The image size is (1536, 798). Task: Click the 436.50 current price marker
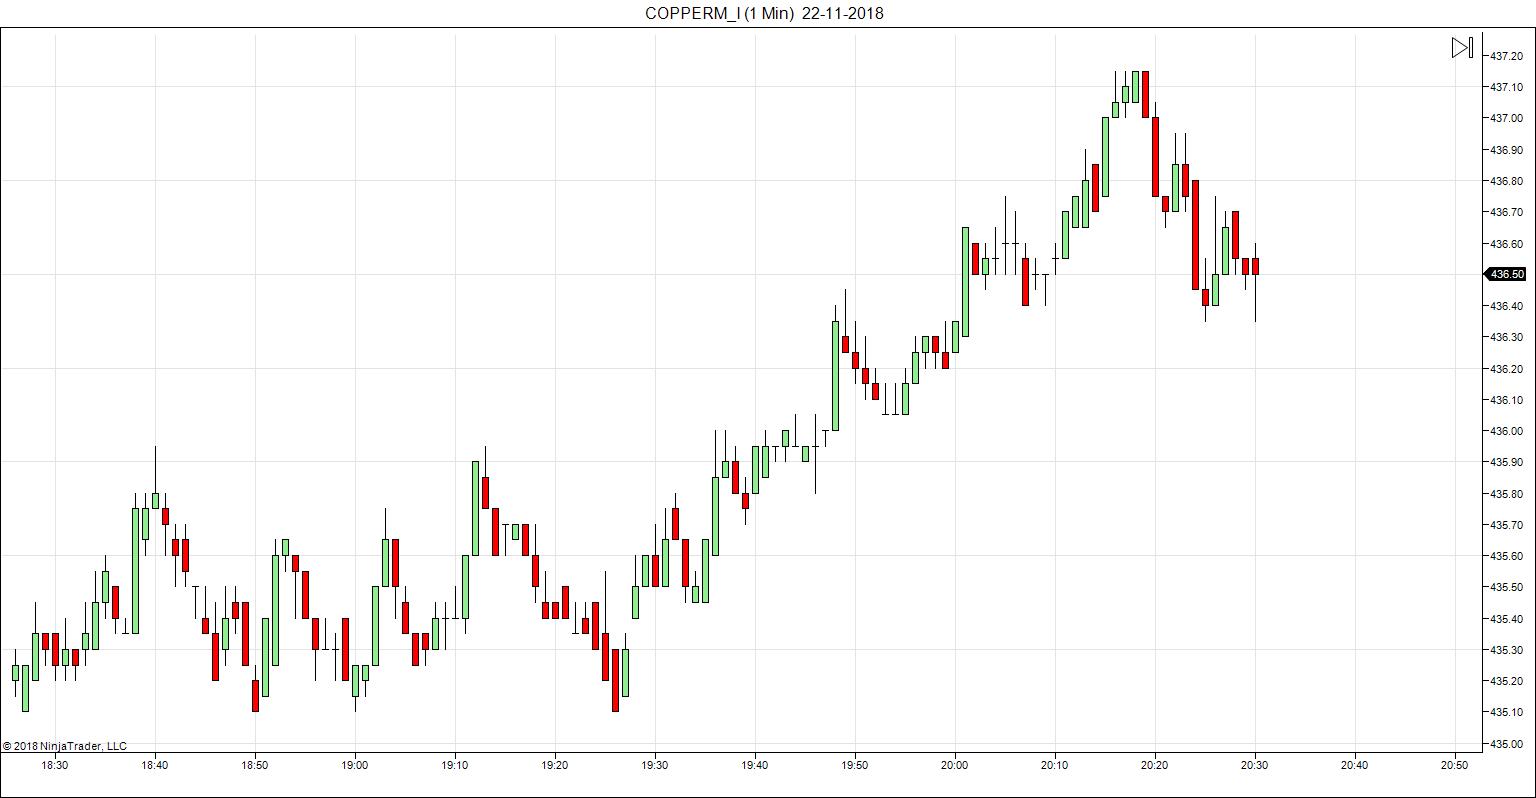click(1506, 274)
